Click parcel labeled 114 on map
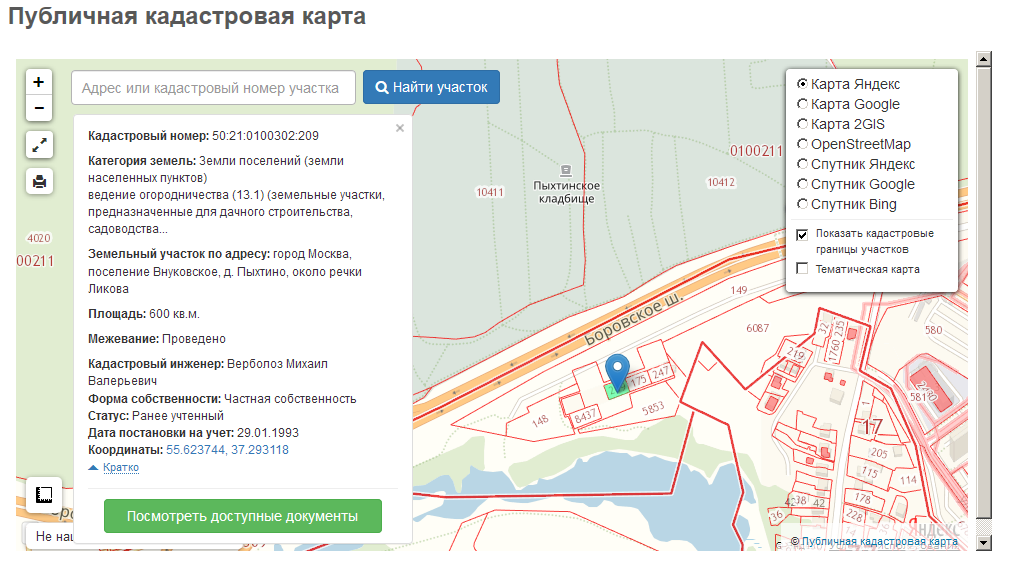The width and height of the screenshot is (1010, 564). coord(908,480)
